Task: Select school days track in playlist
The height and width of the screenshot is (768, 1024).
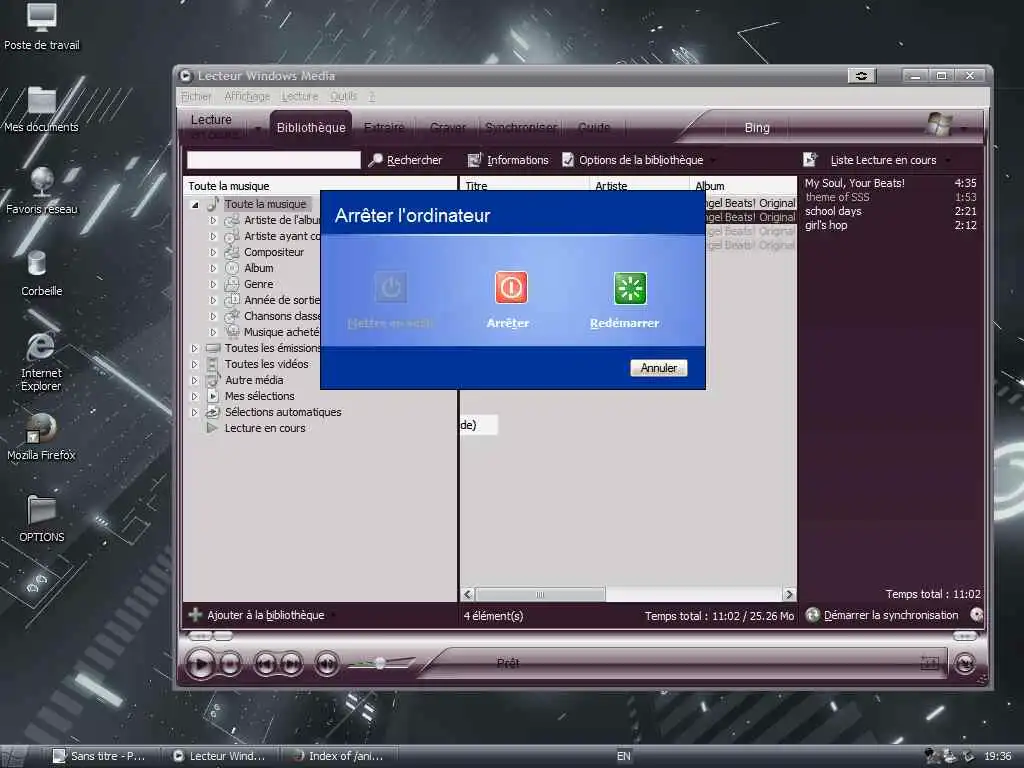Action: [890, 211]
